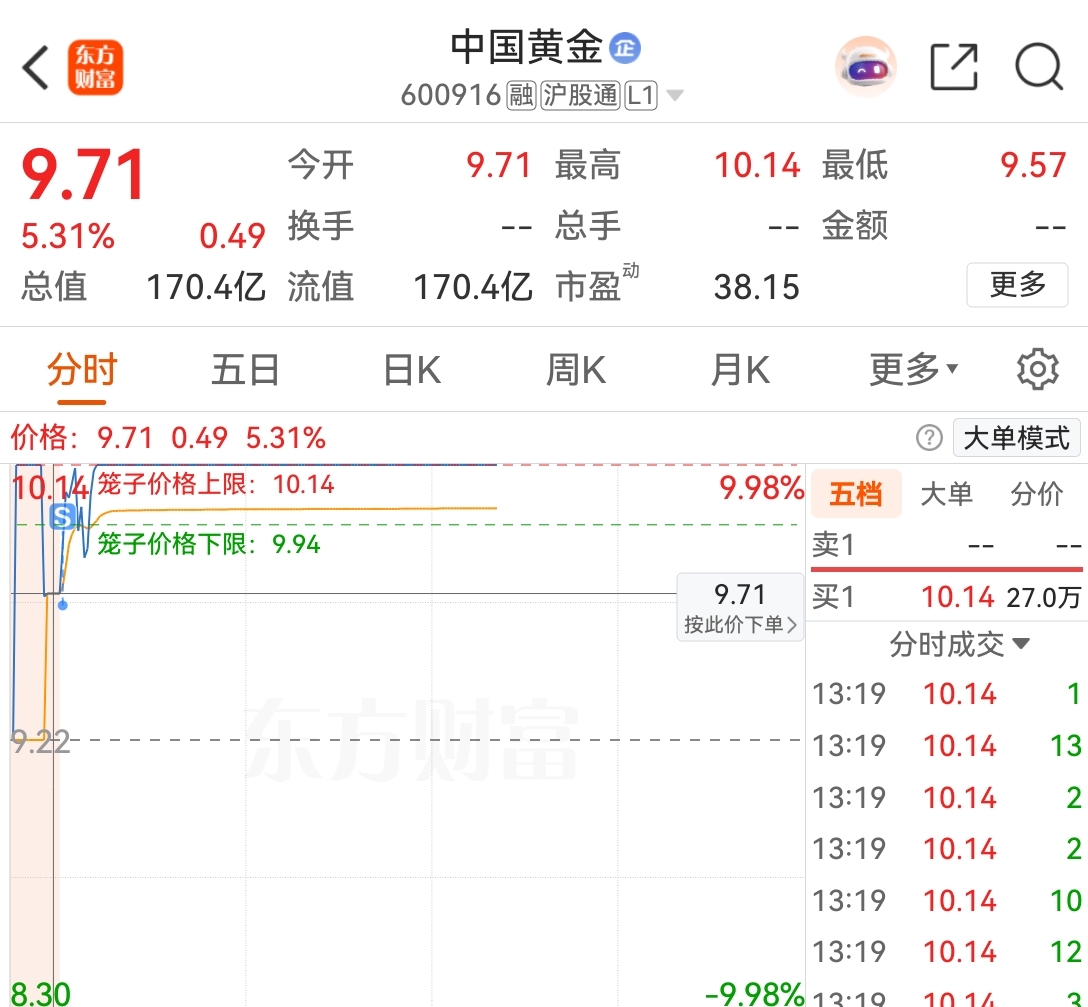Open the 月K tab
Screen dimensions: 1088x1007
tap(740, 369)
